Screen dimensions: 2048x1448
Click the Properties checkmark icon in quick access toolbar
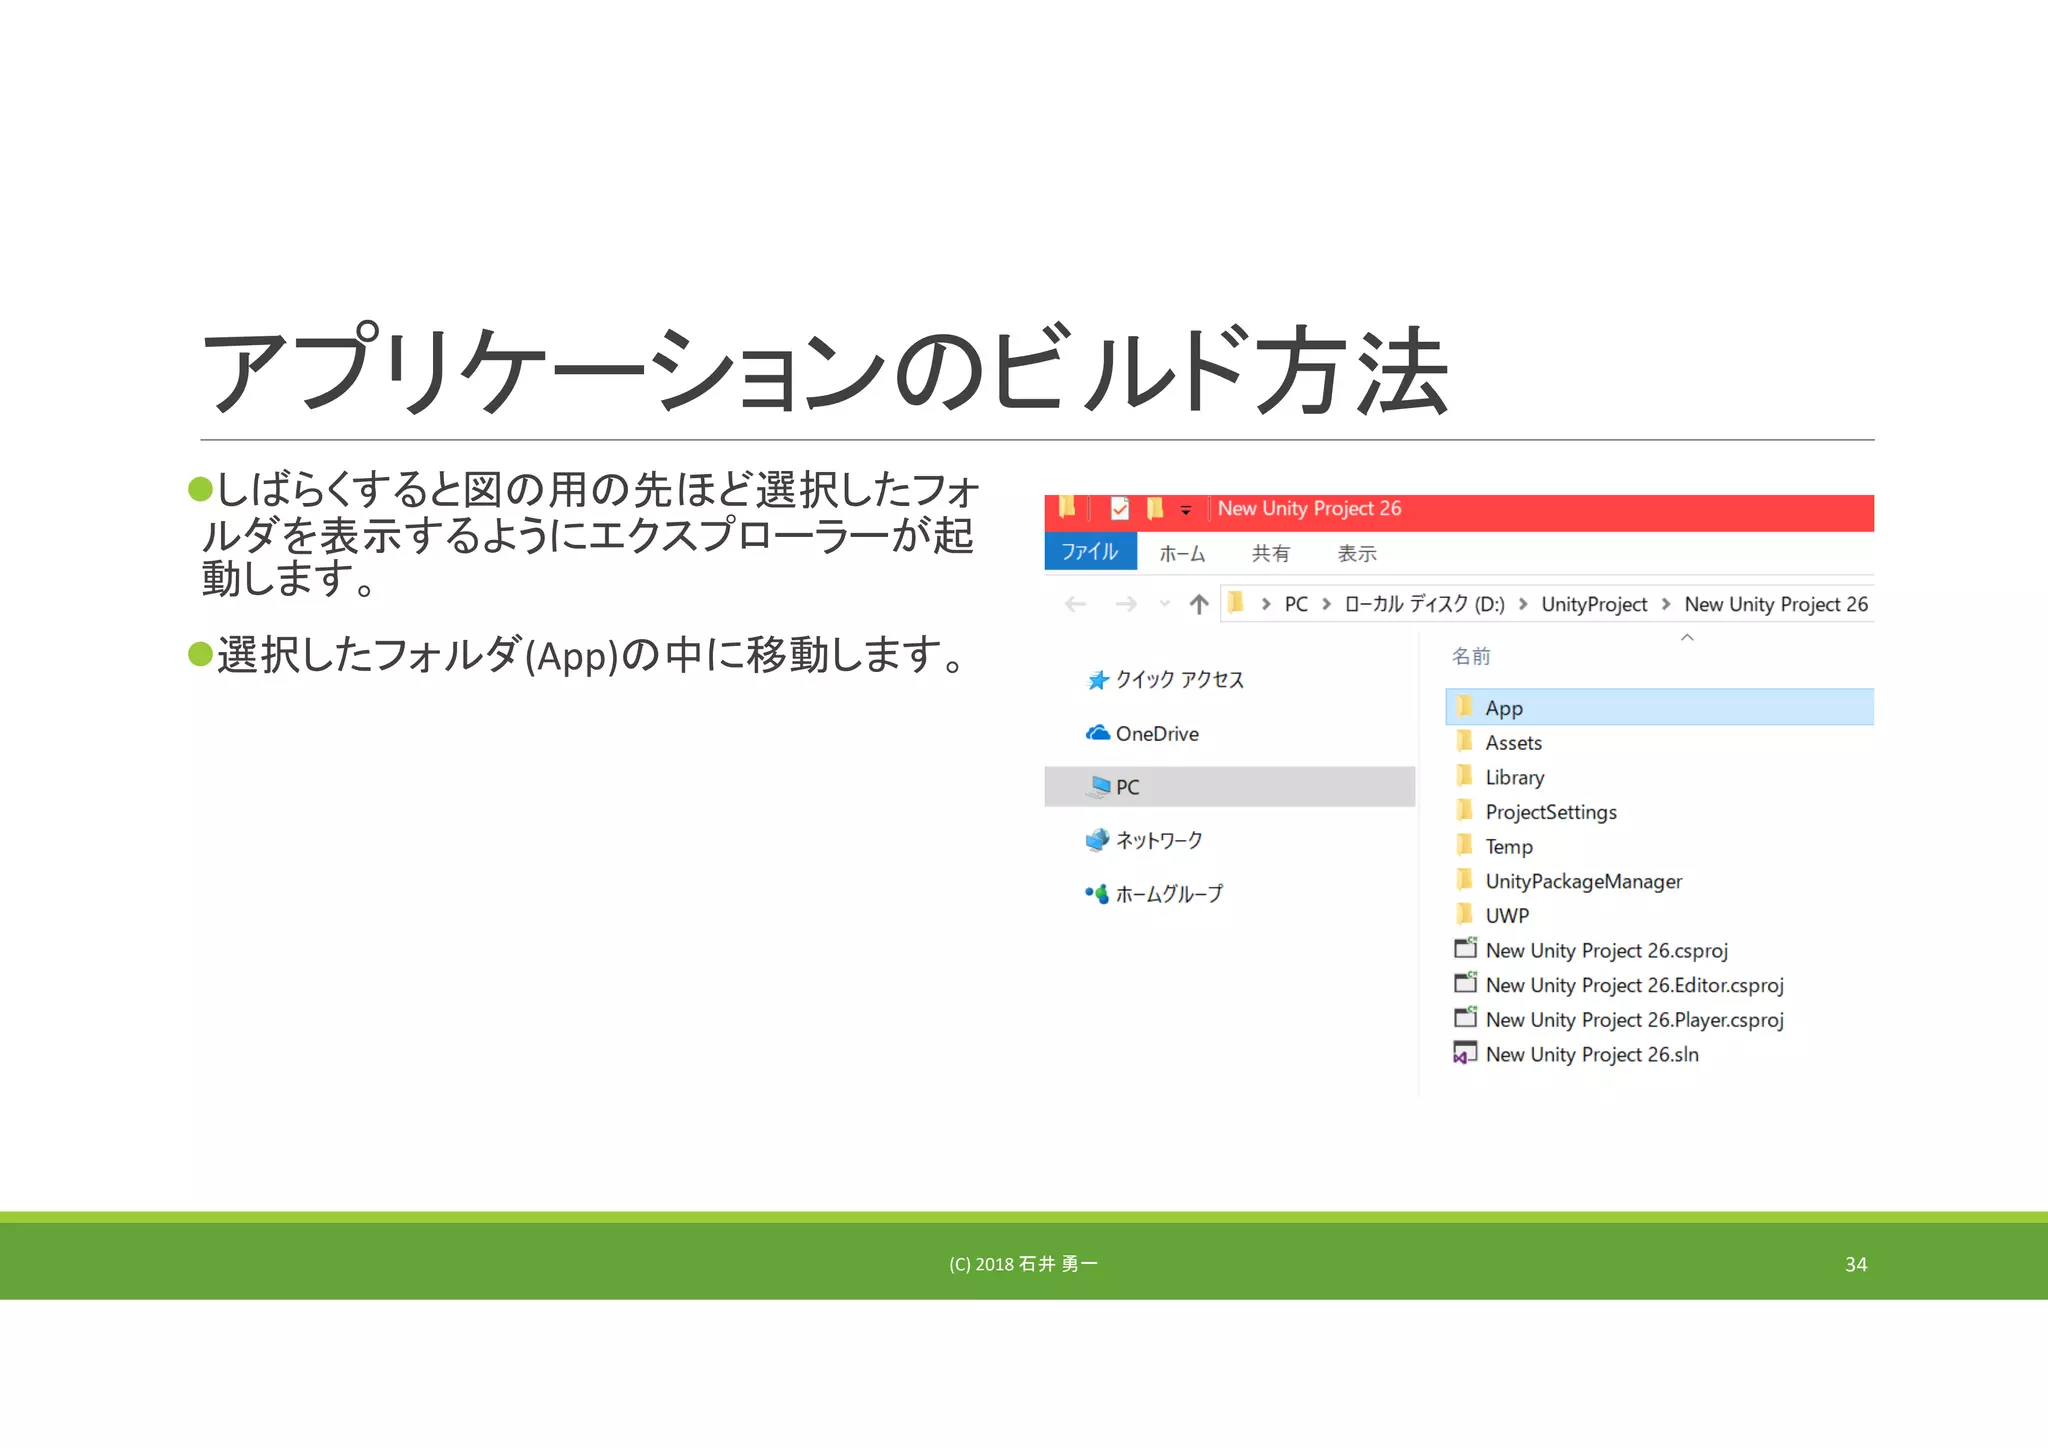coord(1120,509)
